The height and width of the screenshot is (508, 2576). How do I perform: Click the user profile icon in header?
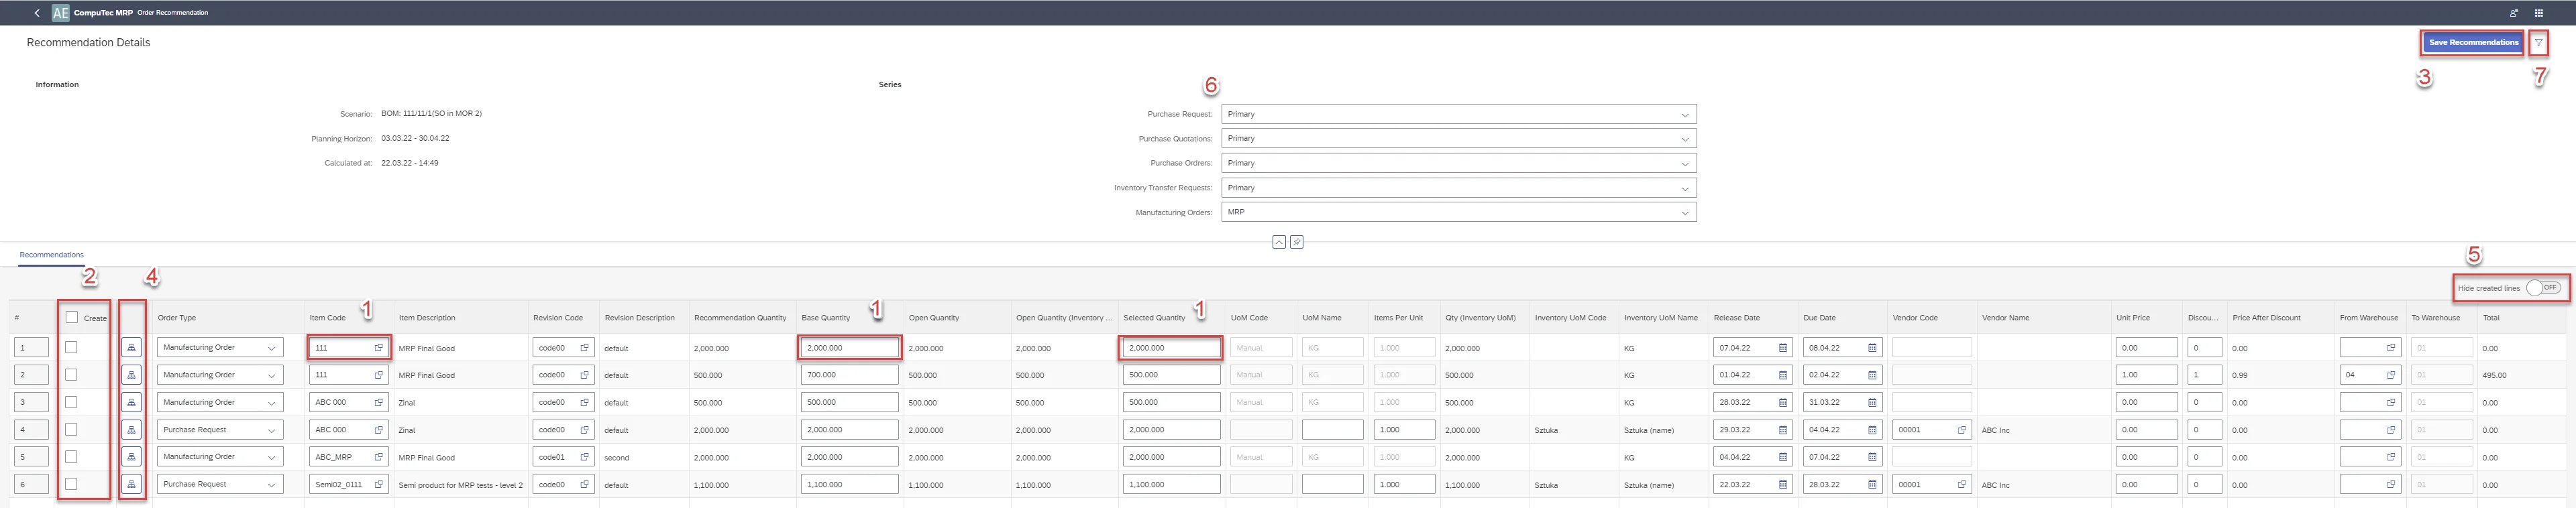coord(2513,13)
